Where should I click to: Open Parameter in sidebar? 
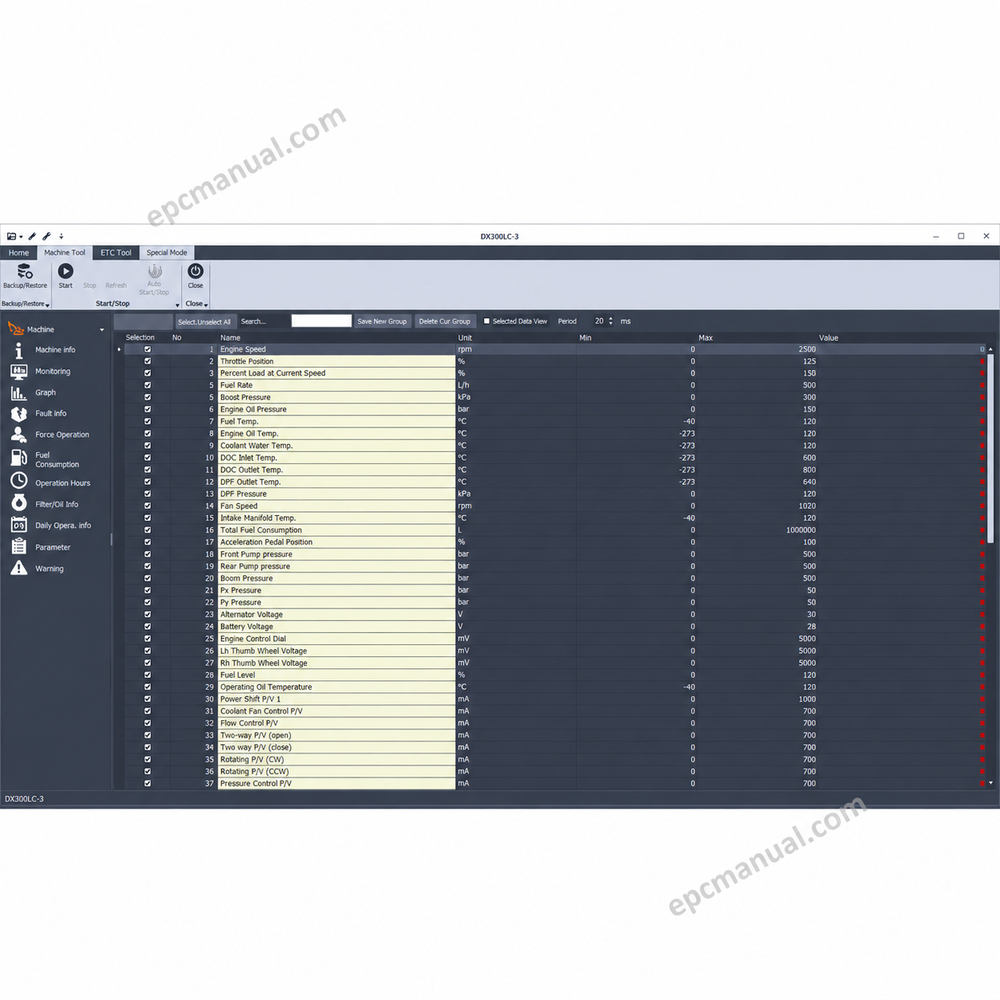pos(52,547)
